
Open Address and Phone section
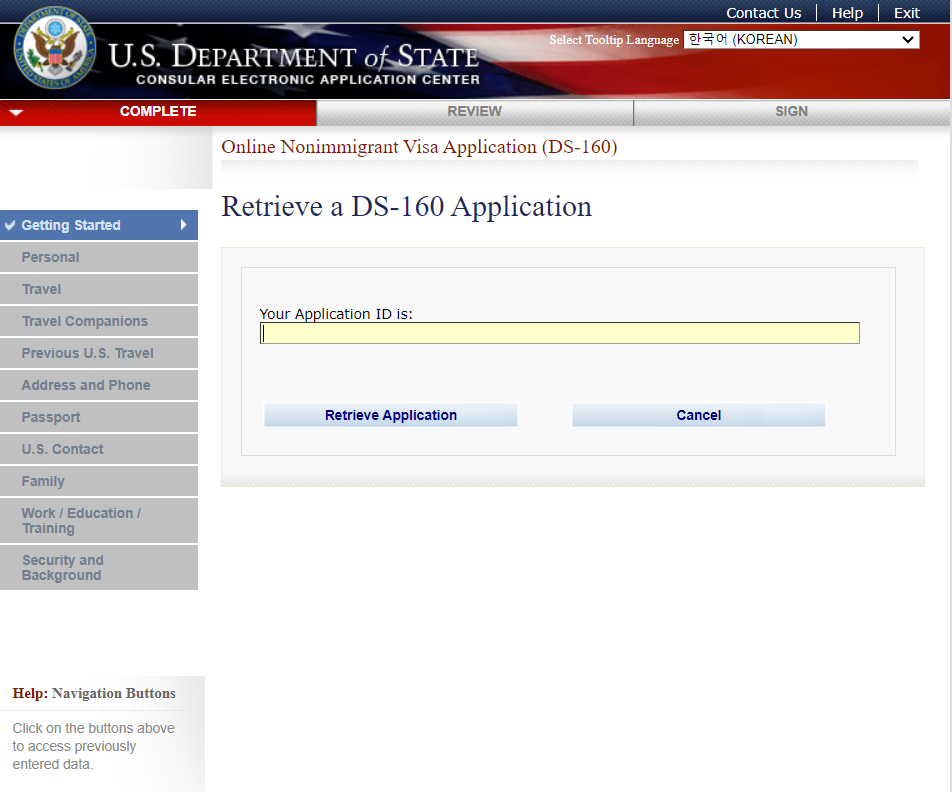click(99, 385)
